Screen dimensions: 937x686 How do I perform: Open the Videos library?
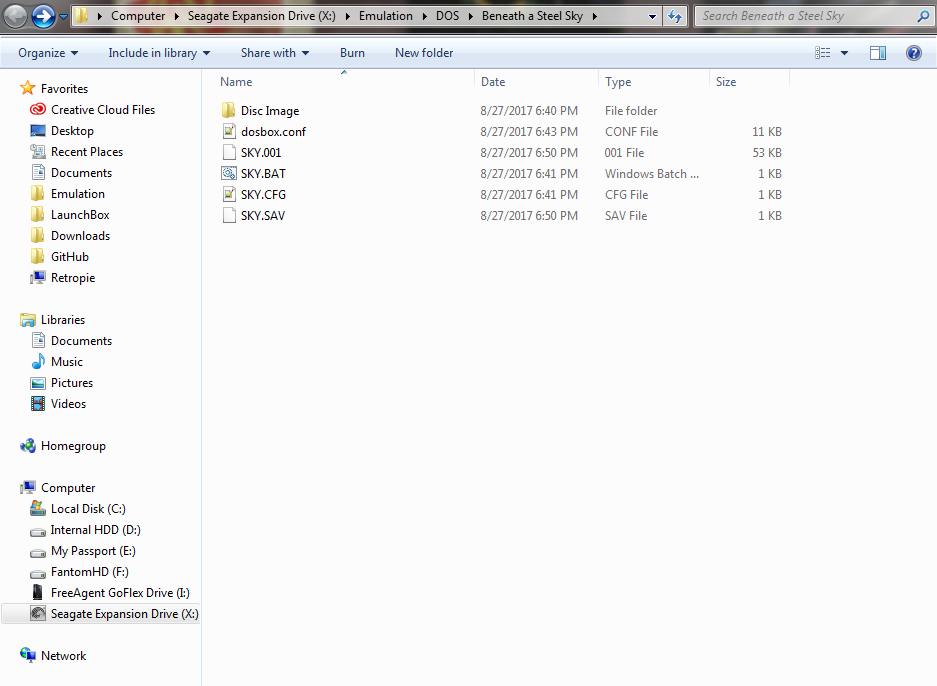68,403
